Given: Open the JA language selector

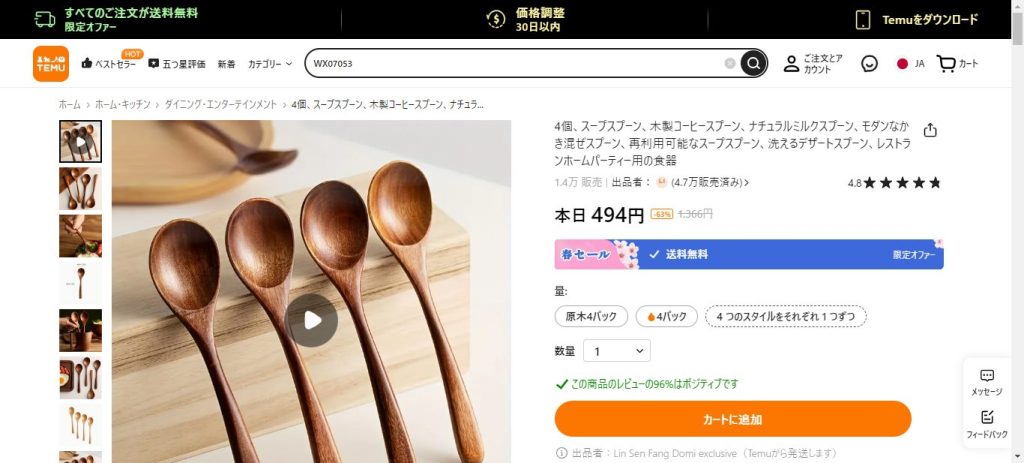Looking at the screenshot, I should click(x=910, y=64).
